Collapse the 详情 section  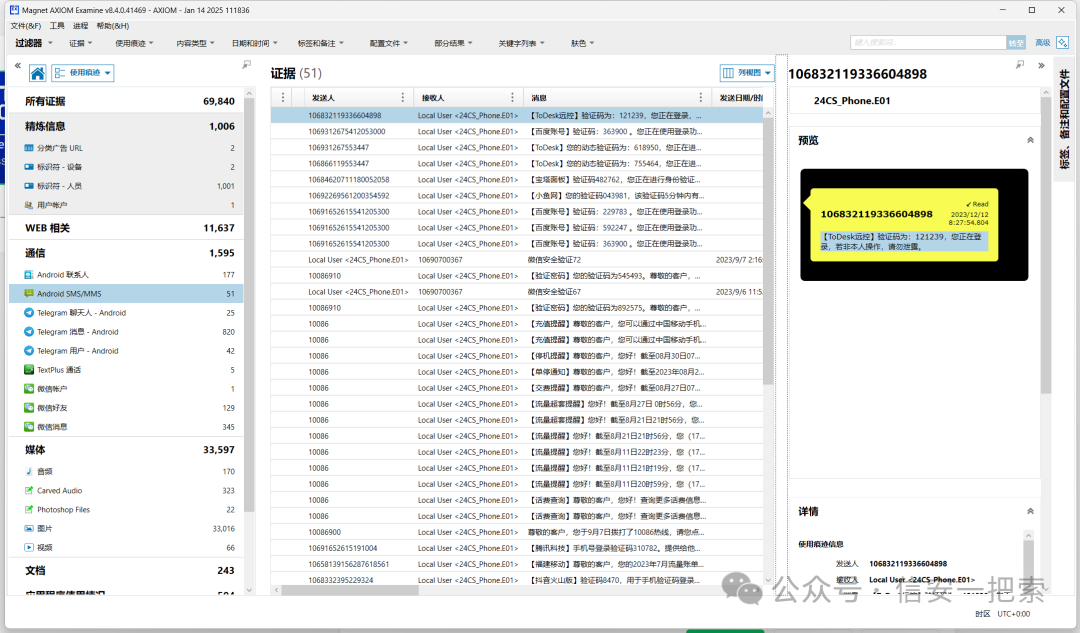point(1030,512)
